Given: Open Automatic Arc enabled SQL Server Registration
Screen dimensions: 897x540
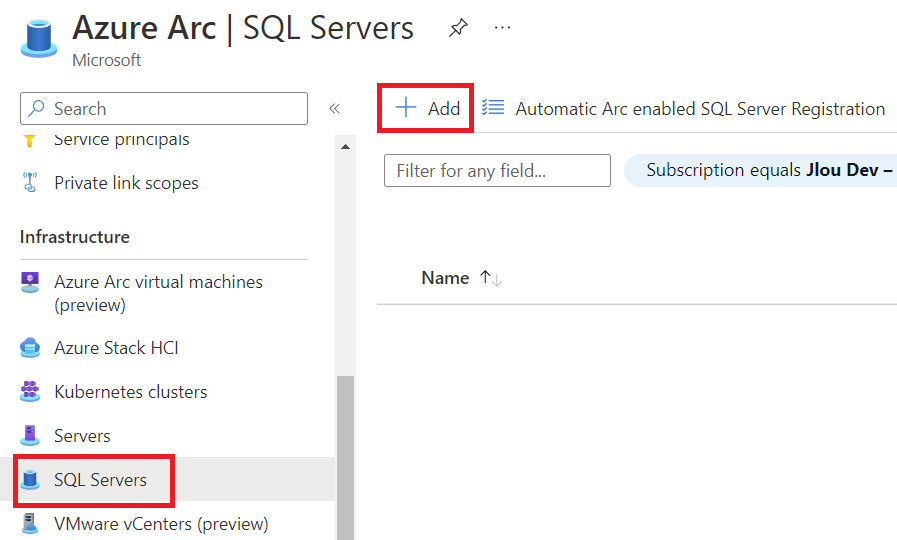Looking at the screenshot, I should [x=682, y=108].
